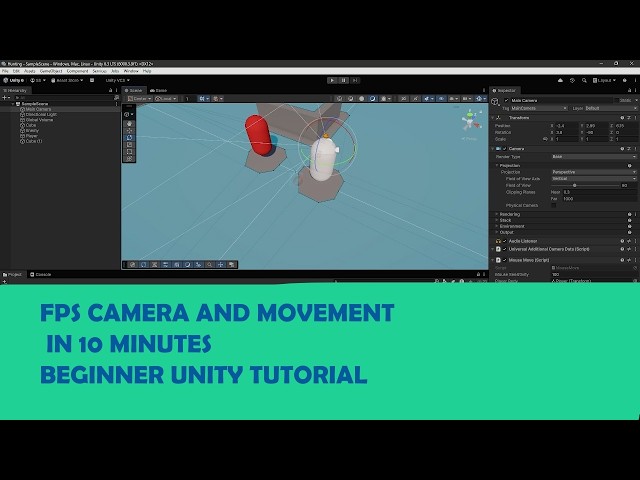
Task: Open the Asset Store dropdown
Action: [67, 80]
